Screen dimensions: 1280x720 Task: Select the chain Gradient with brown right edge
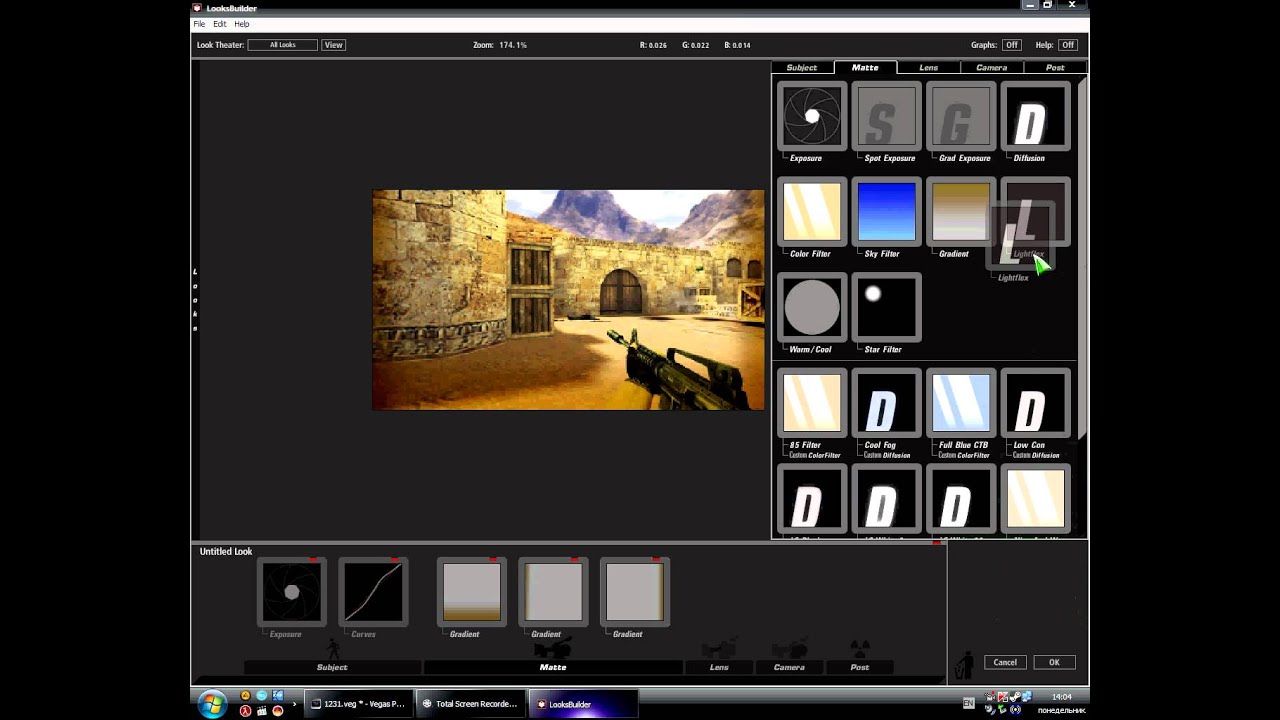[x=635, y=592]
